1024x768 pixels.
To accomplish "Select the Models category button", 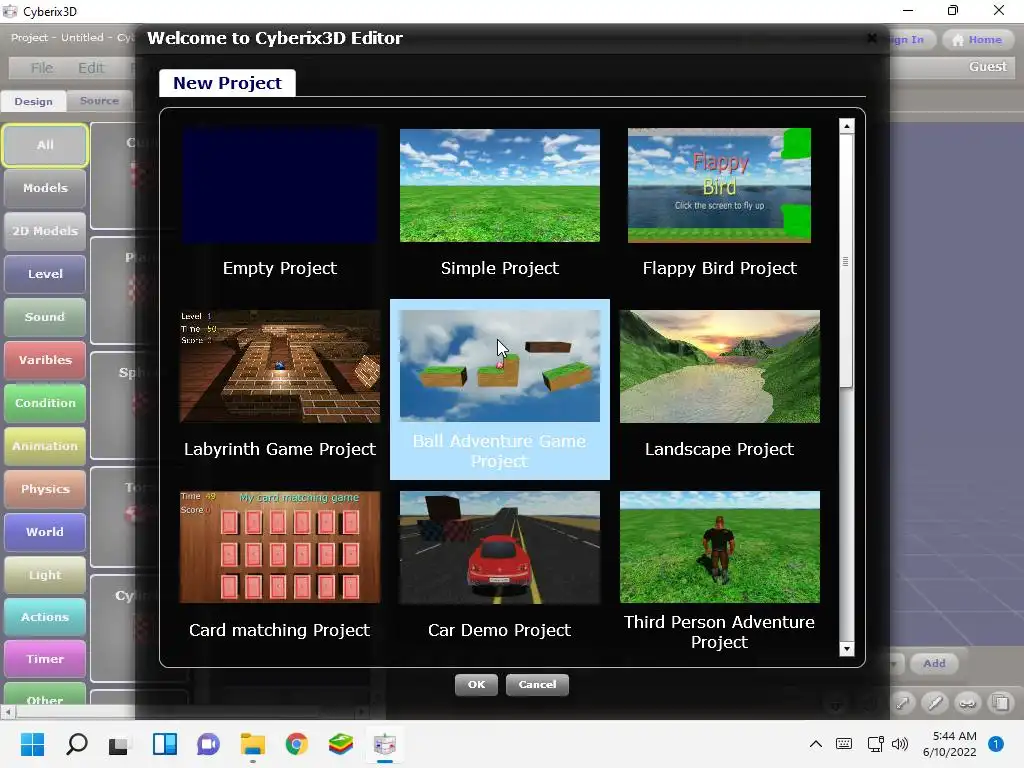I will coord(45,188).
